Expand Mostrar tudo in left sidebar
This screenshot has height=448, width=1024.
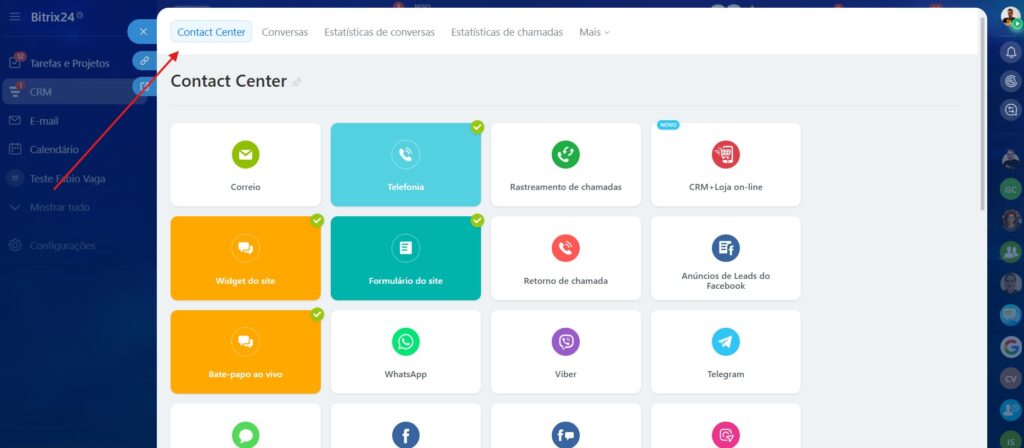click(59, 208)
